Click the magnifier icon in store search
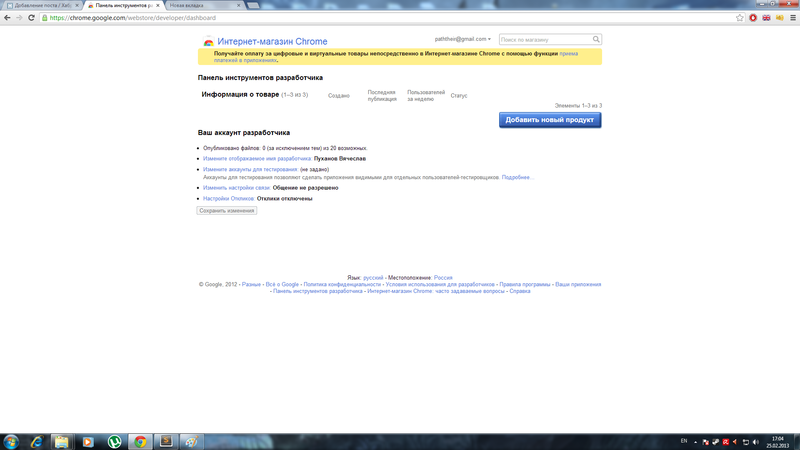800x450 pixels. [596, 39]
